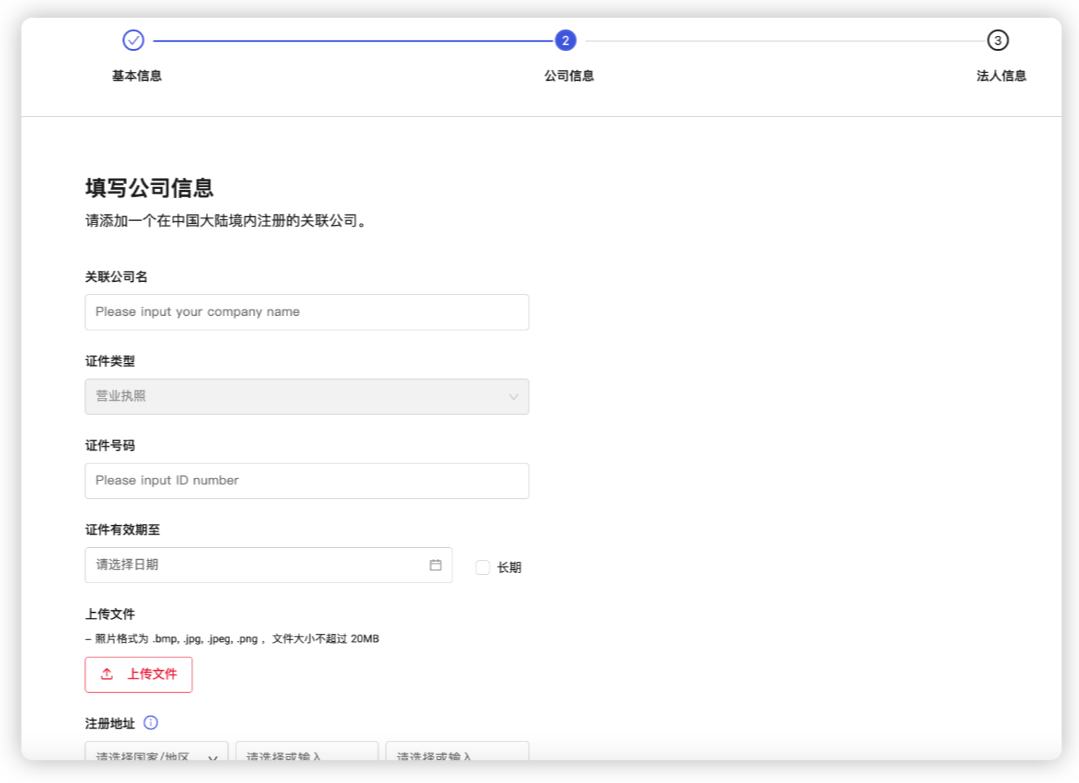Click the info icon beside 注册地址
The width and height of the screenshot is (1079, 783).
pyautogui.click(x=151, y=722)
